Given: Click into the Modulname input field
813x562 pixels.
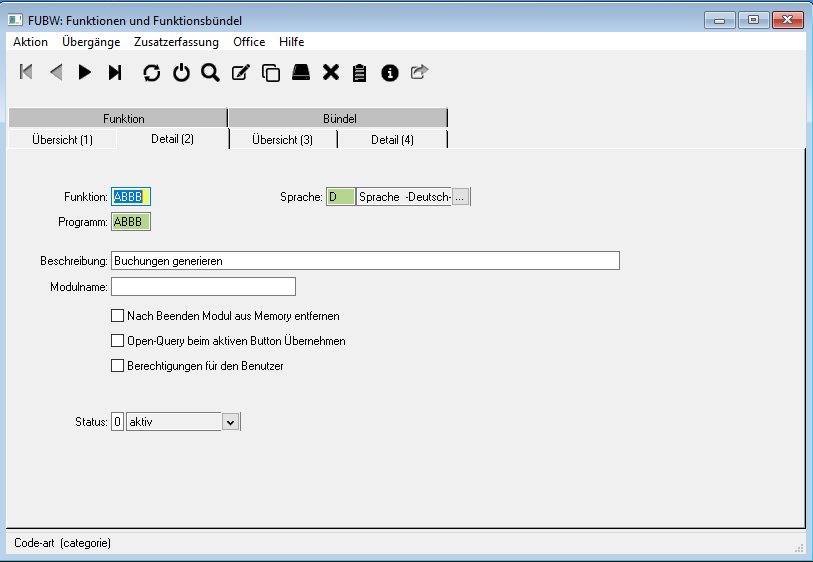Looking at the screenshot, I should [x=203, y=287].
